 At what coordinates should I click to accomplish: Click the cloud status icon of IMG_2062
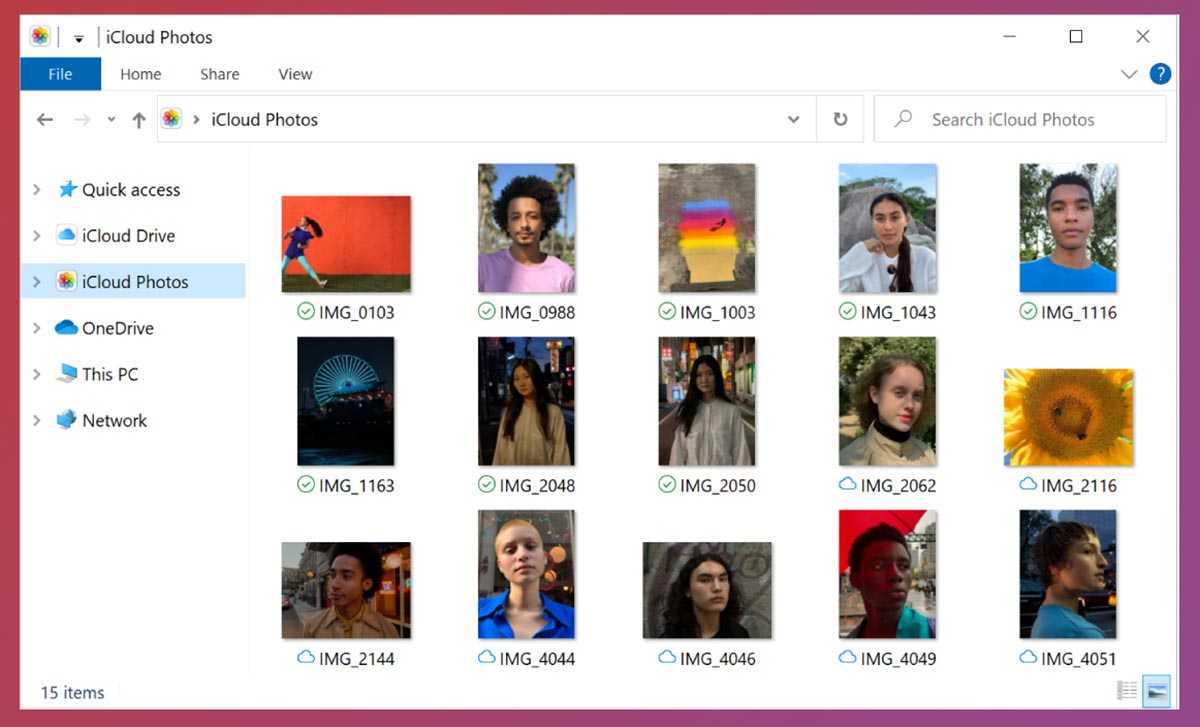[847, 485]
